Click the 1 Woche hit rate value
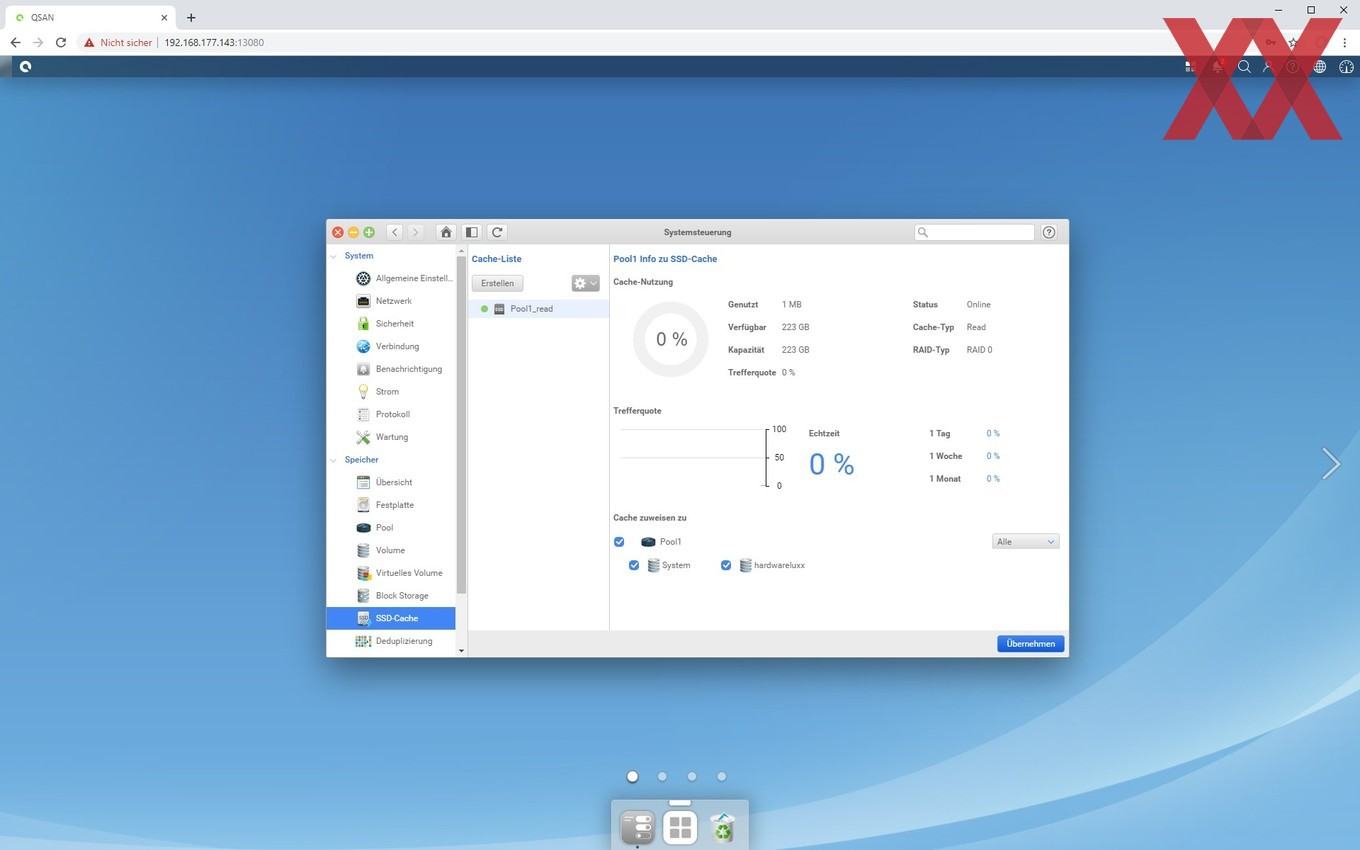The height and width of the screenshot is (850, 1360). click(x=993, y=456)
